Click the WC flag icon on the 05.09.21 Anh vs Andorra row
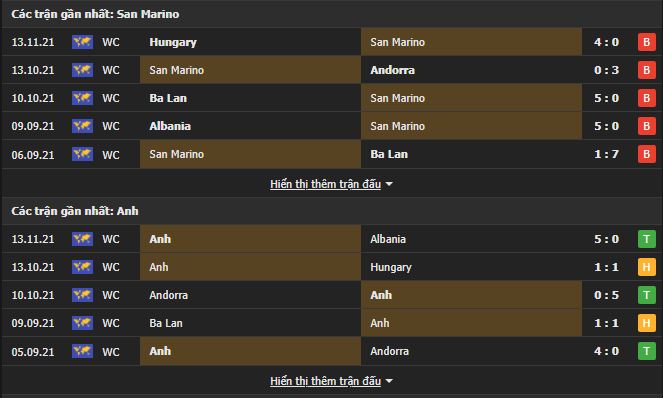This screenshot has height=398, width=663. (82, 351)
